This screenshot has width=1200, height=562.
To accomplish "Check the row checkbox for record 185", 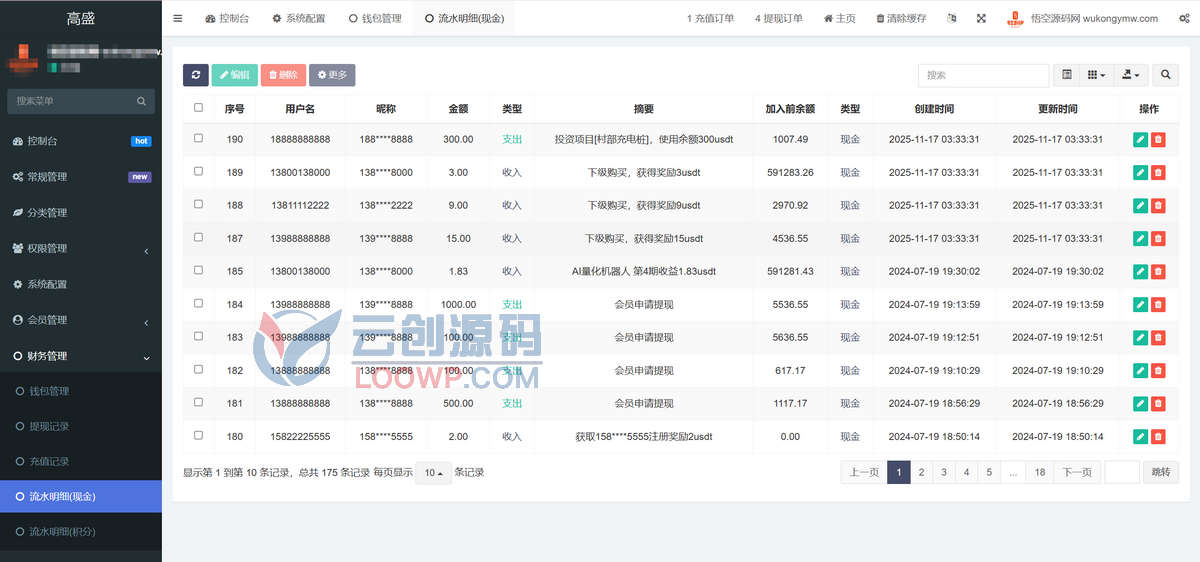I will click(198, 270).
